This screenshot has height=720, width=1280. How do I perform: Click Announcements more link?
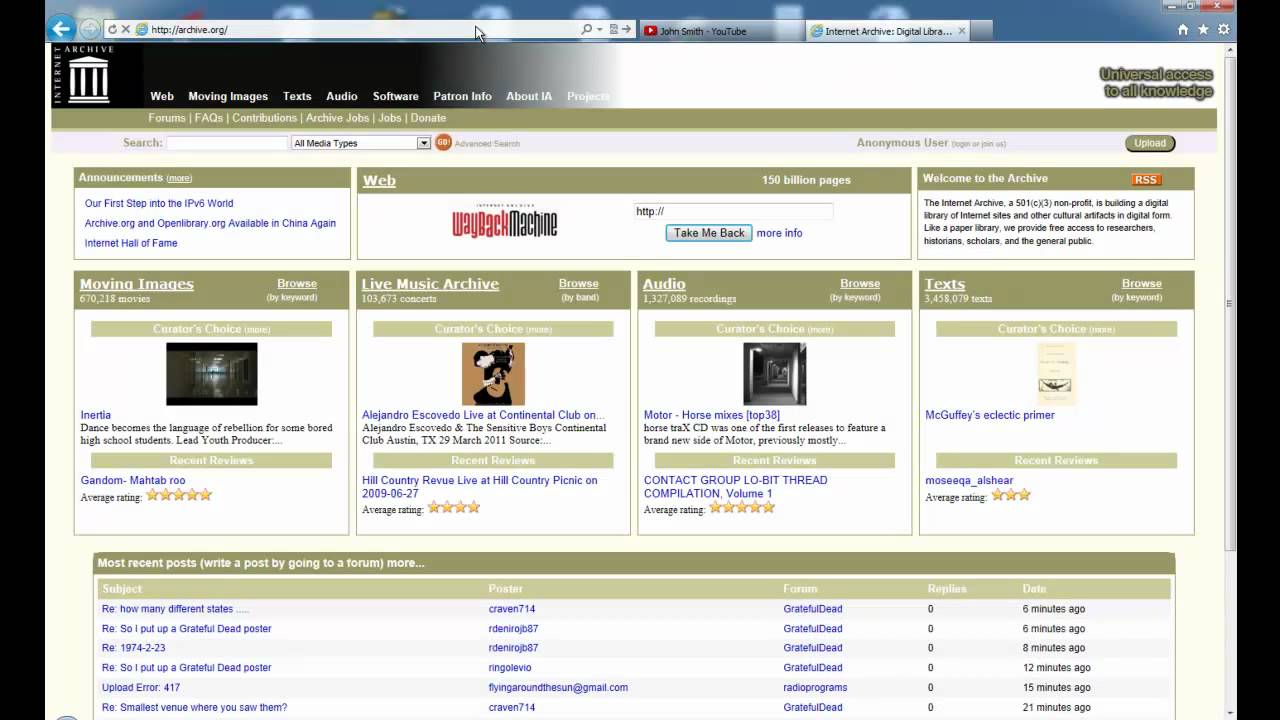point(179,178)
